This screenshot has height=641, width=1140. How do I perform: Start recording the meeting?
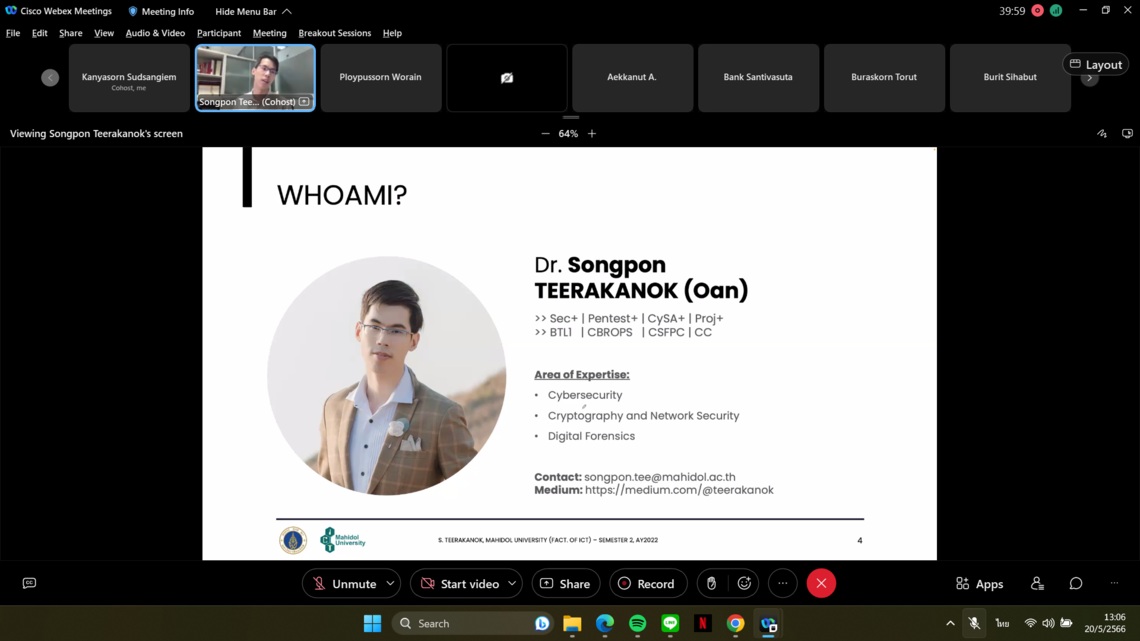tap(646, 583)
